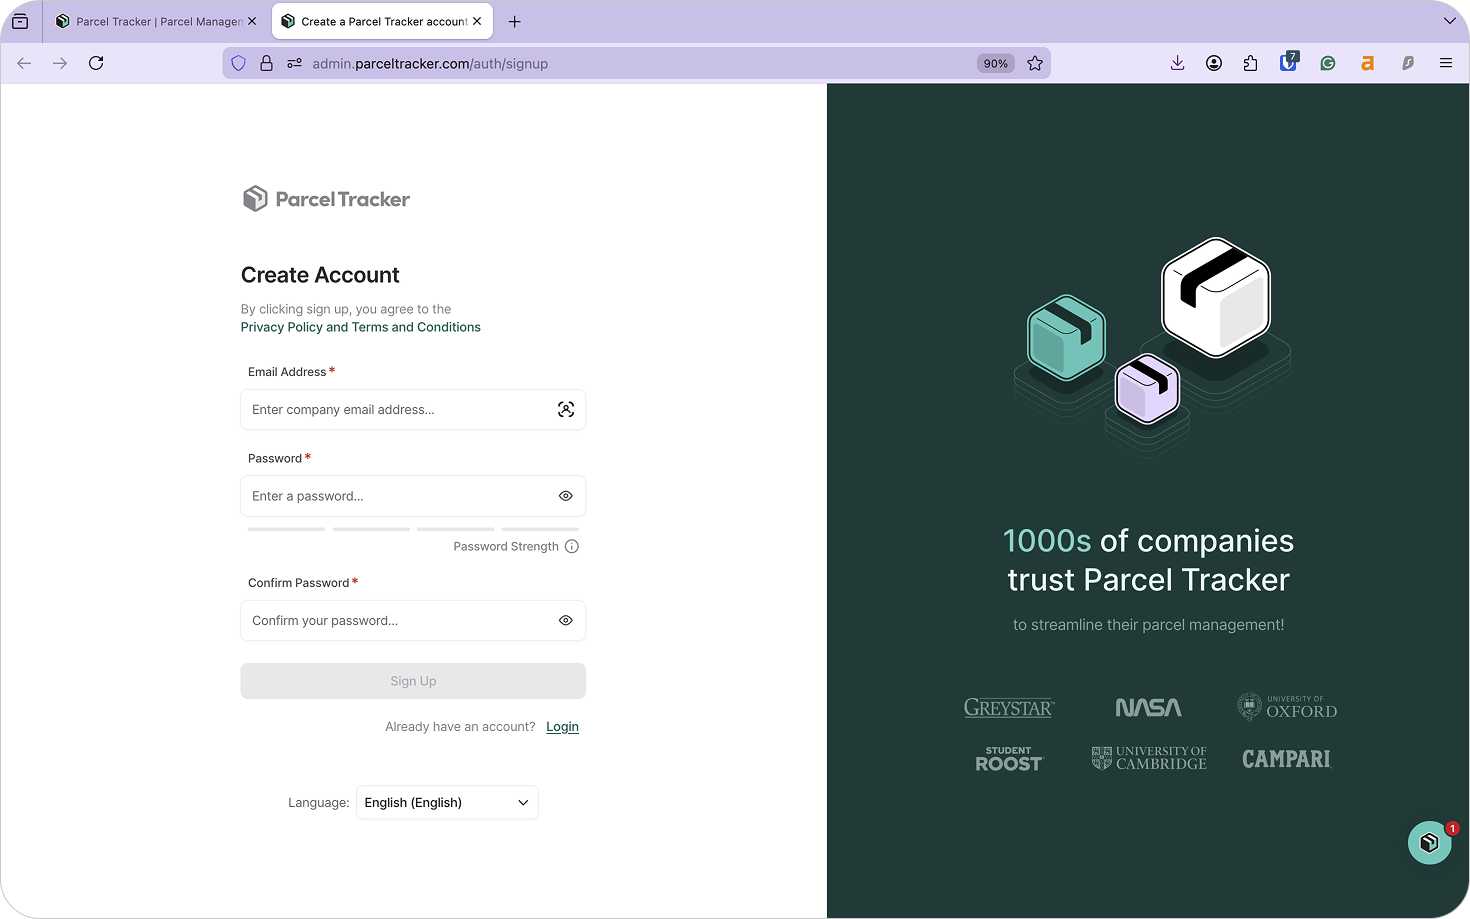Viewport: 1470px width, 919px height.
Task: Click the Bitwarden extension icon with badge 7
Action: click(x=1289, y=62)
